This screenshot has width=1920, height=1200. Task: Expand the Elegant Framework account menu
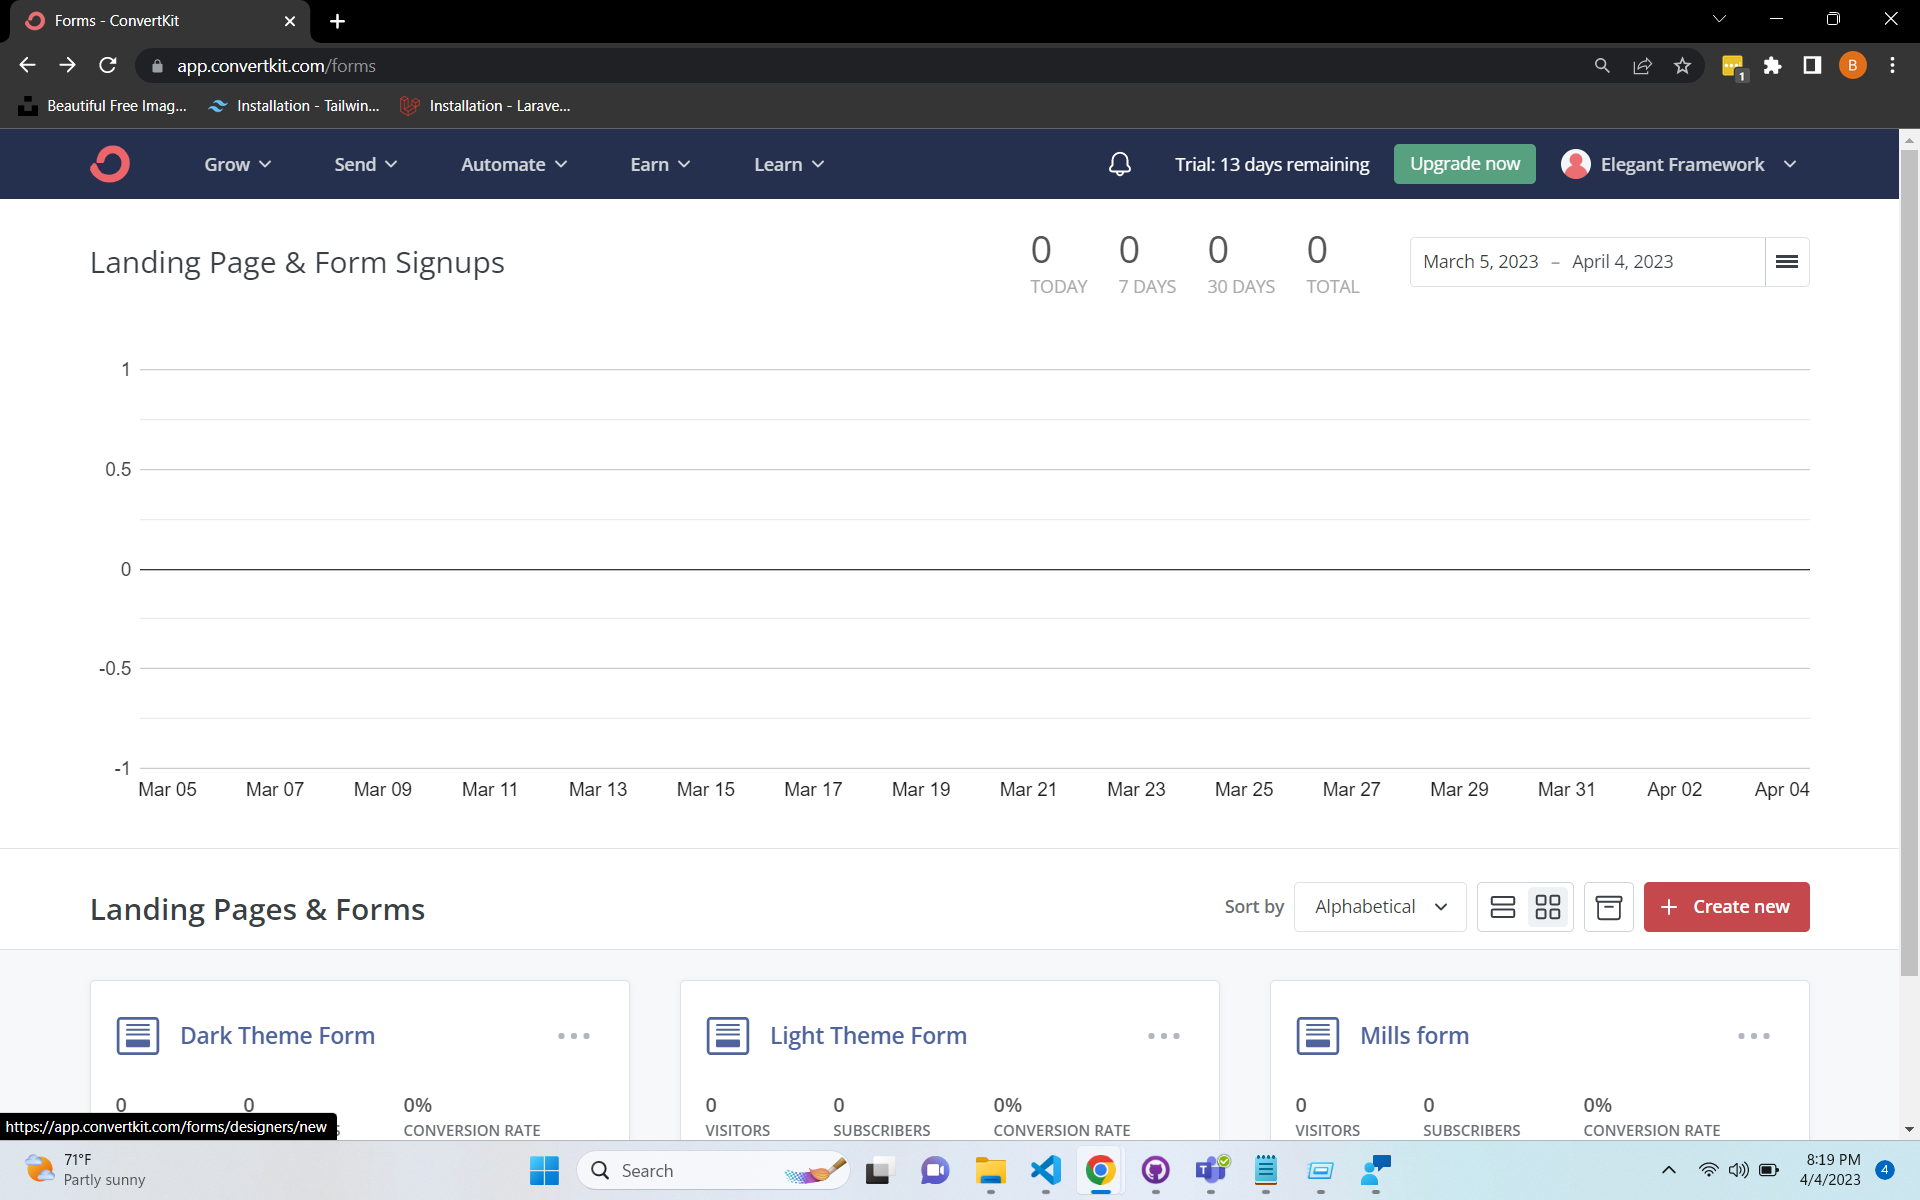click(x=1680, y=164)
